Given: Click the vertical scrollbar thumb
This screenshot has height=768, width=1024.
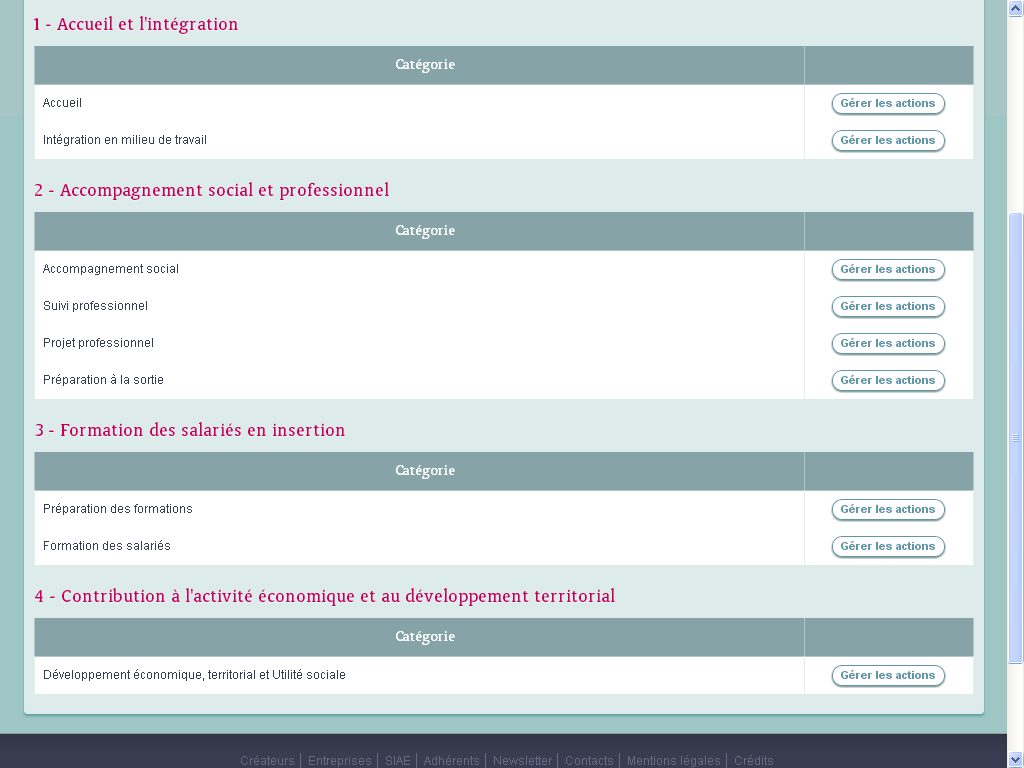Looking at the screenshot, I should pos(1016,438).
